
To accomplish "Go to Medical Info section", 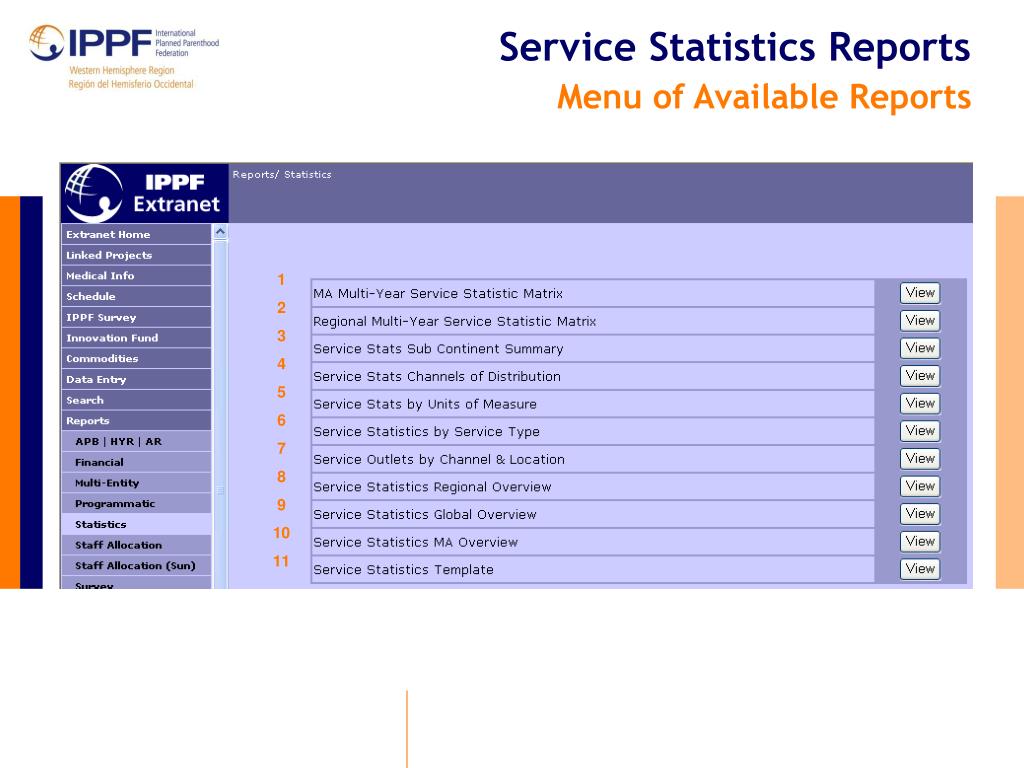I will pos(136,276).
